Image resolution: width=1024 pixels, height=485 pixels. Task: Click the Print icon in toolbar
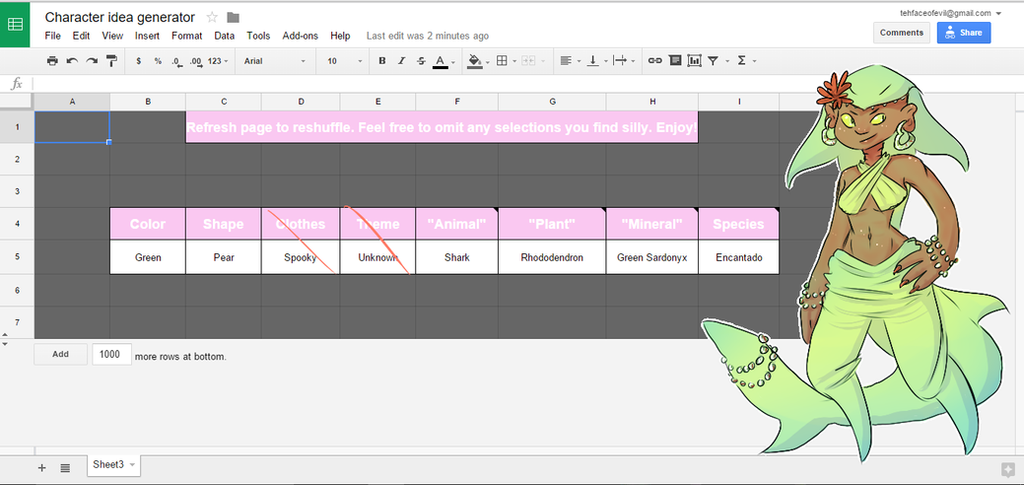(x=52, y=61)
